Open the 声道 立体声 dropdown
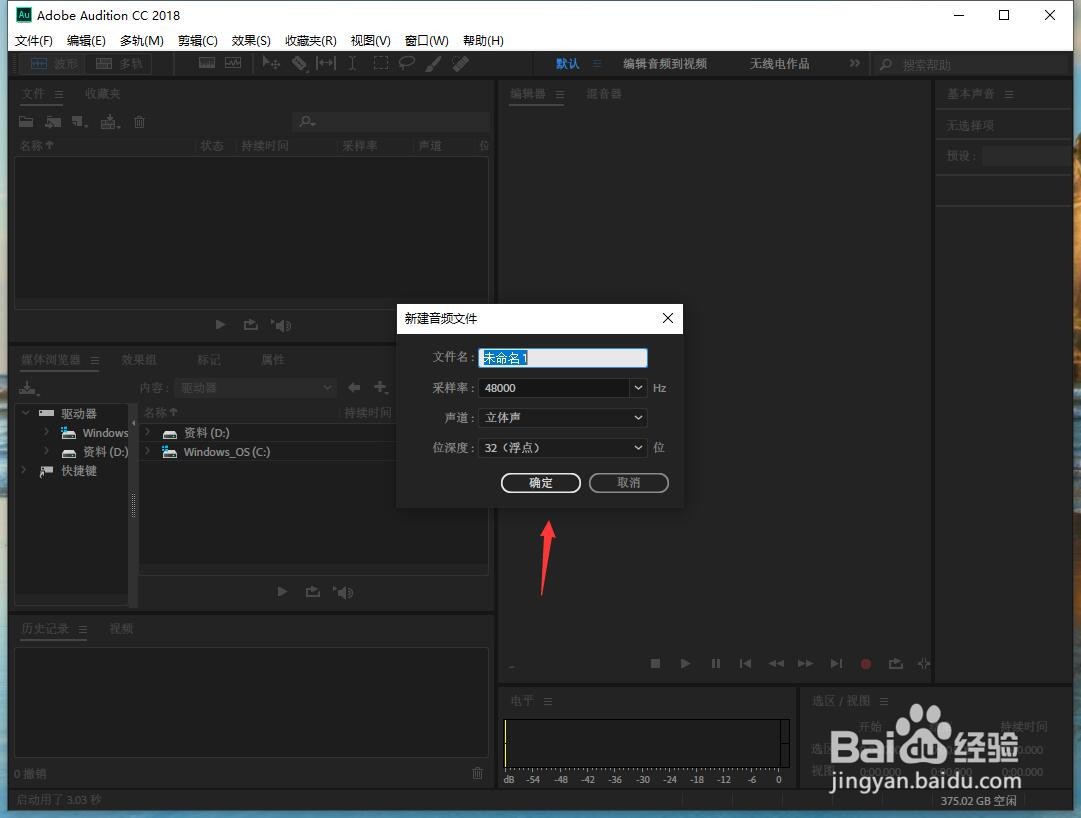This screenshot has height=818, width=1081. click(x=563, y=418)
